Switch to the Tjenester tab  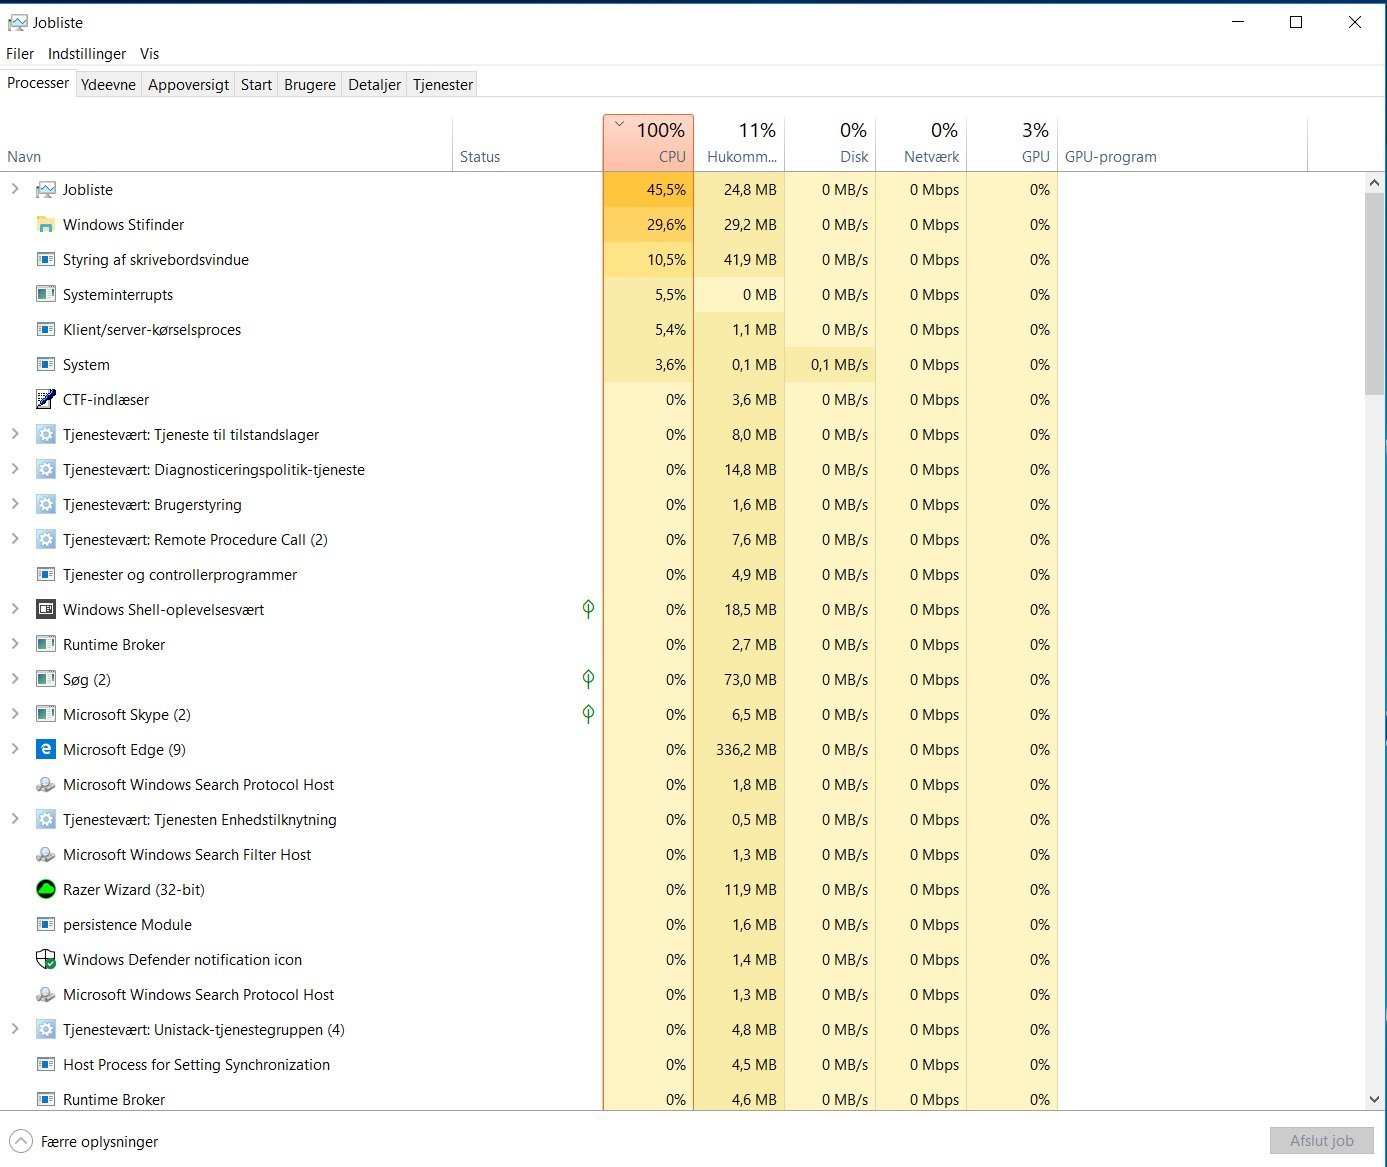(443, 85)
